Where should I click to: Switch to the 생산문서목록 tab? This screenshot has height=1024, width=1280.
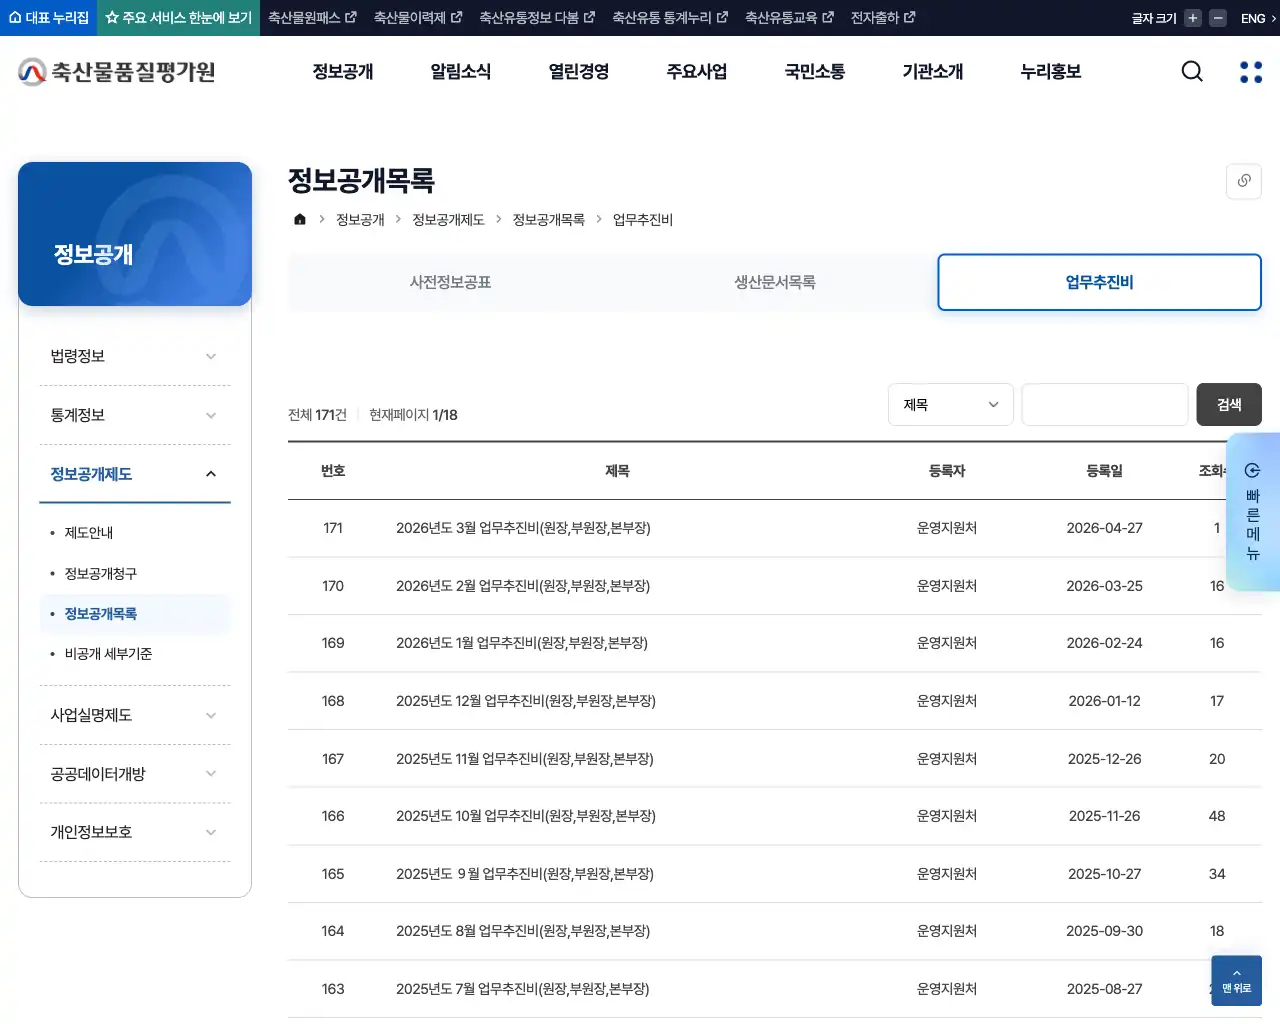pyautogui.click(x=774, y=282)
